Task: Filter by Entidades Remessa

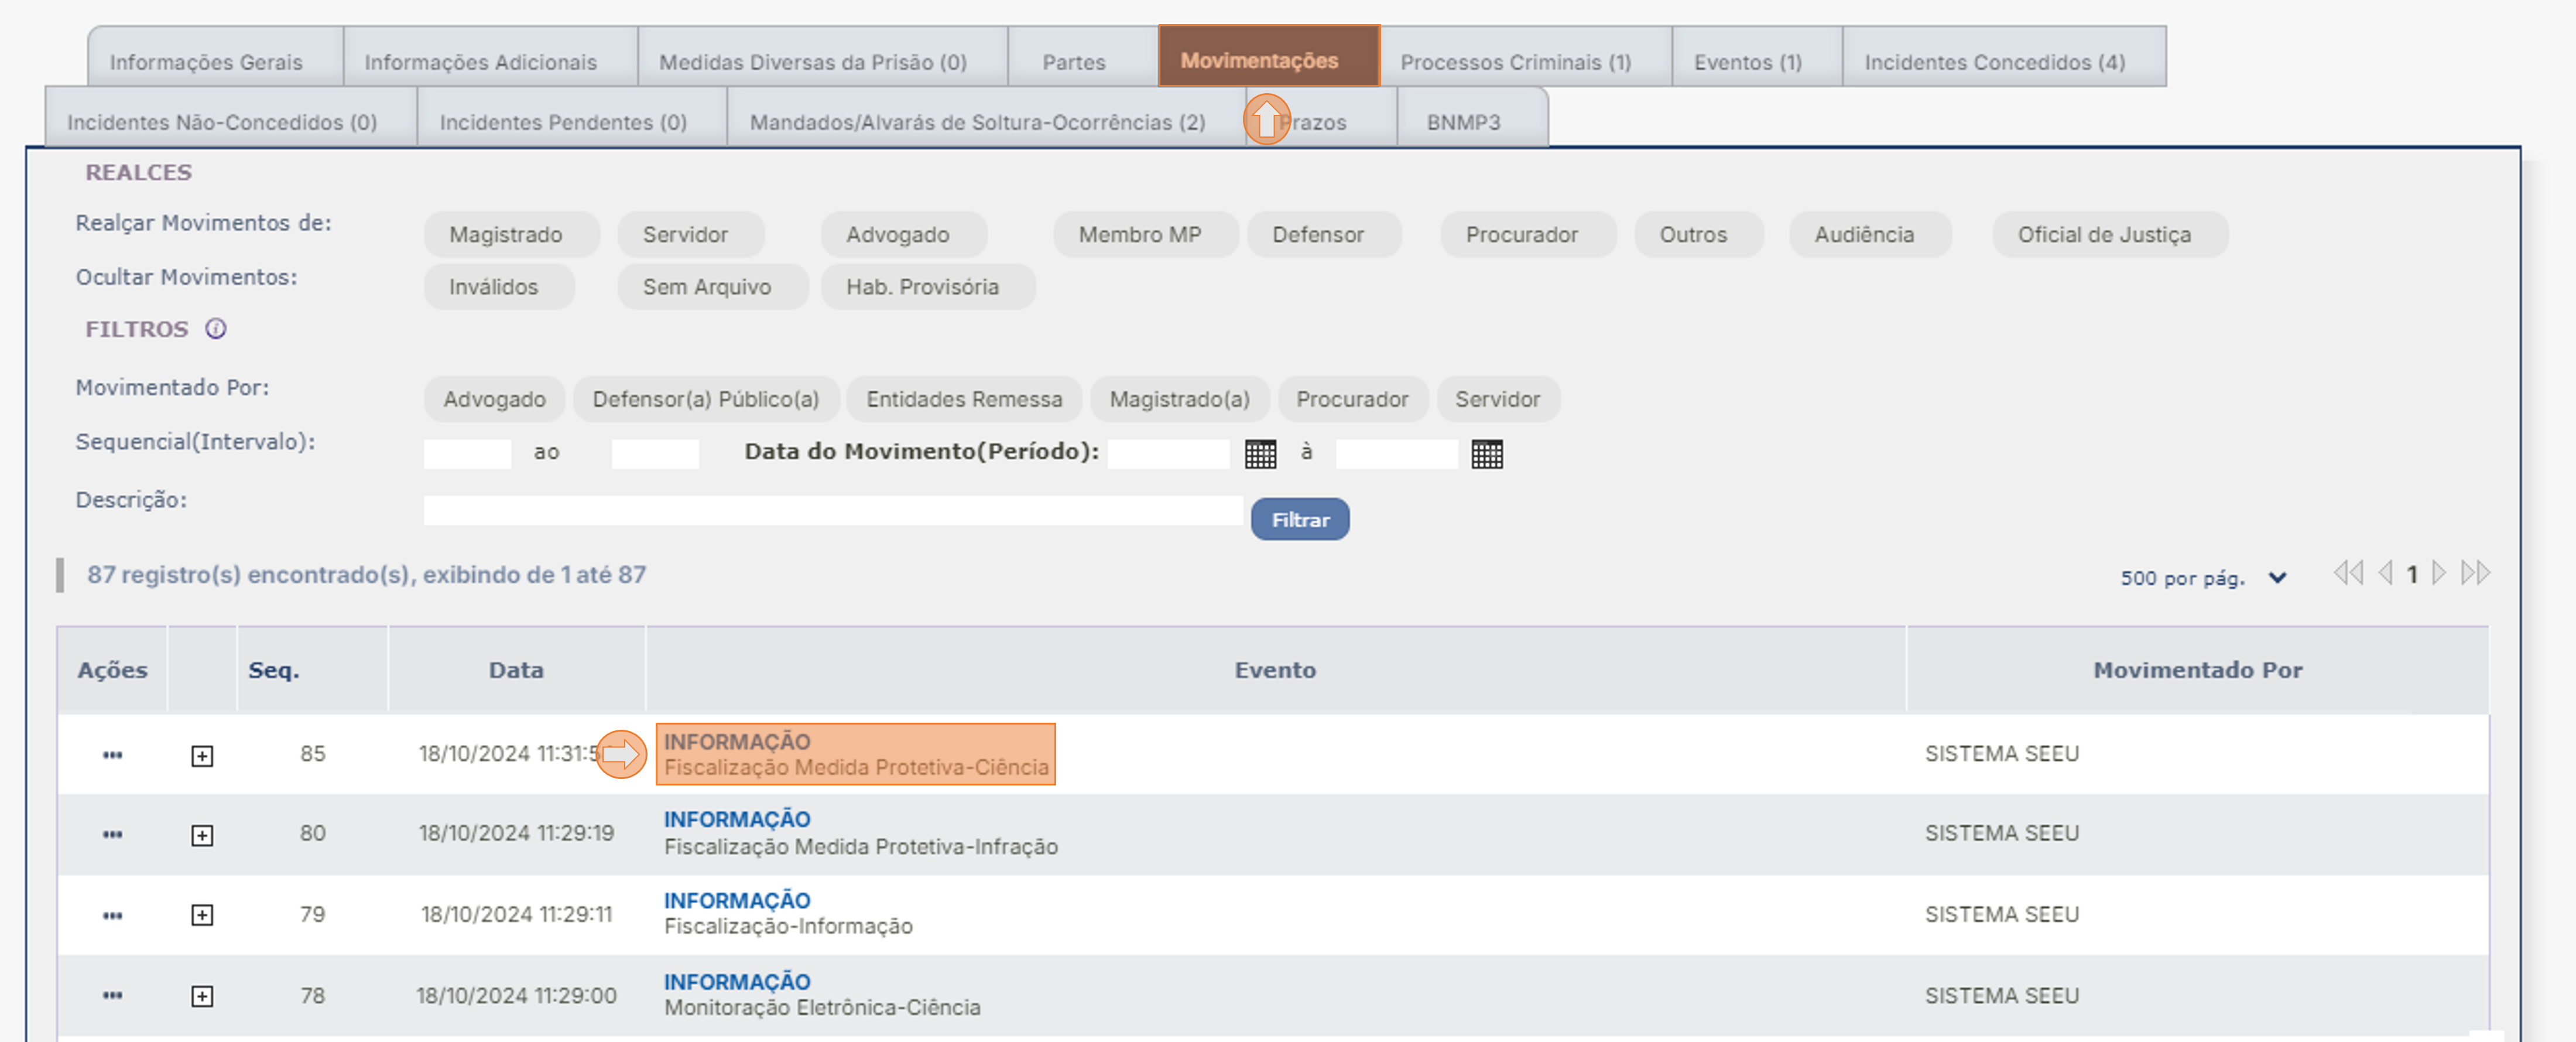Action: [965, 399]
